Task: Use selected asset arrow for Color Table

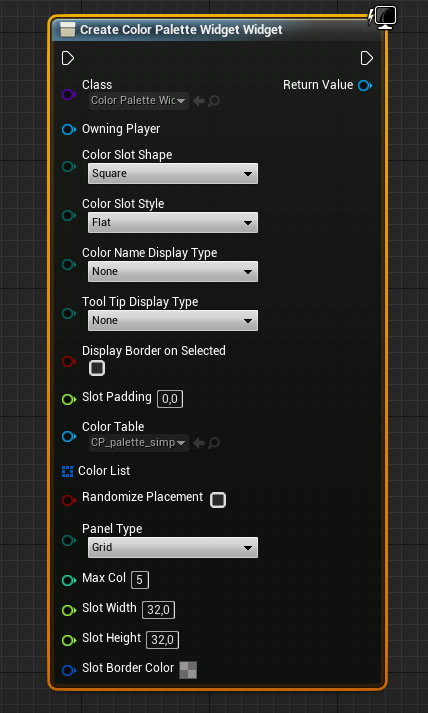Action: tap(199, 442)
